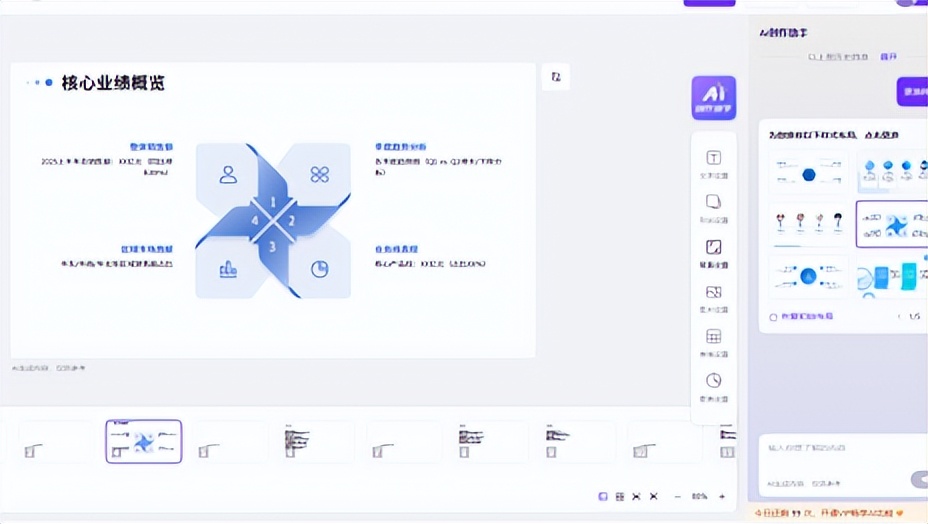The width and height of the screenshot is (928, 524).
Task: Select the chart settings pie-clock icon
Action: (x=714, y=380)
